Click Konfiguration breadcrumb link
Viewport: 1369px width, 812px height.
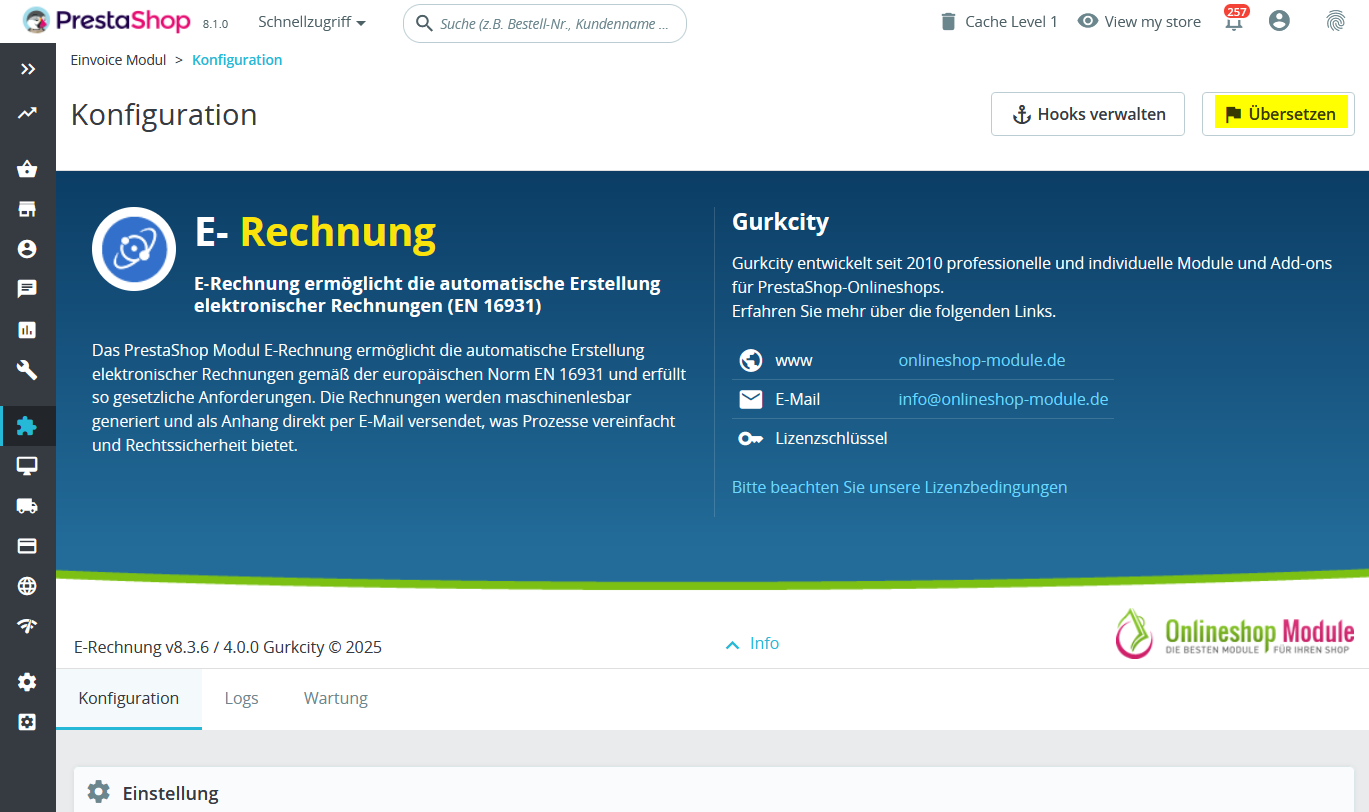click(x=237, y=60)
